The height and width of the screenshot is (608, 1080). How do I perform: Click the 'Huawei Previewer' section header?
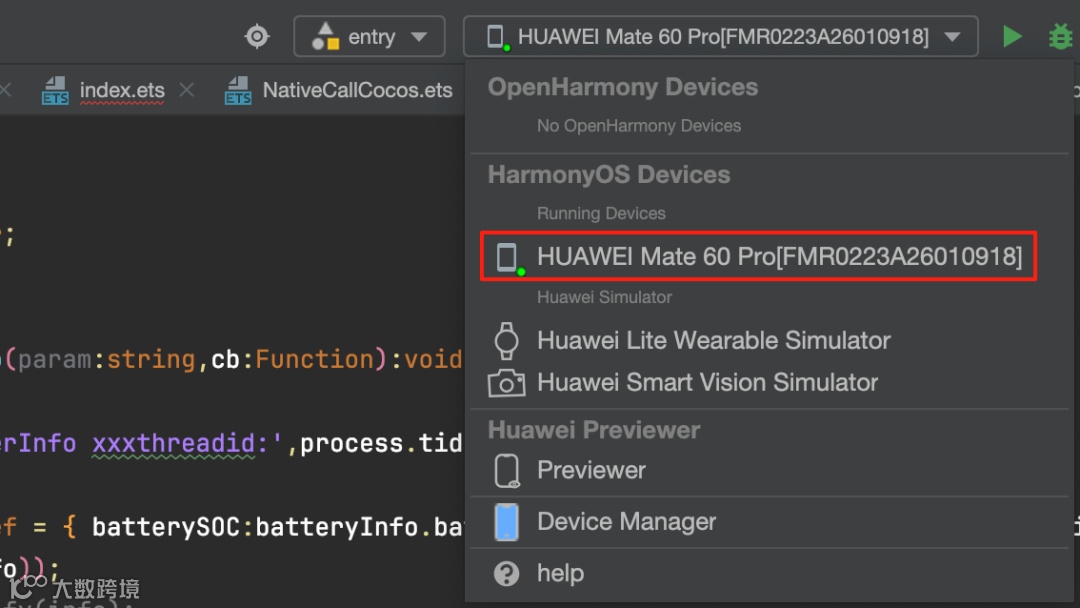pos(594,430)
